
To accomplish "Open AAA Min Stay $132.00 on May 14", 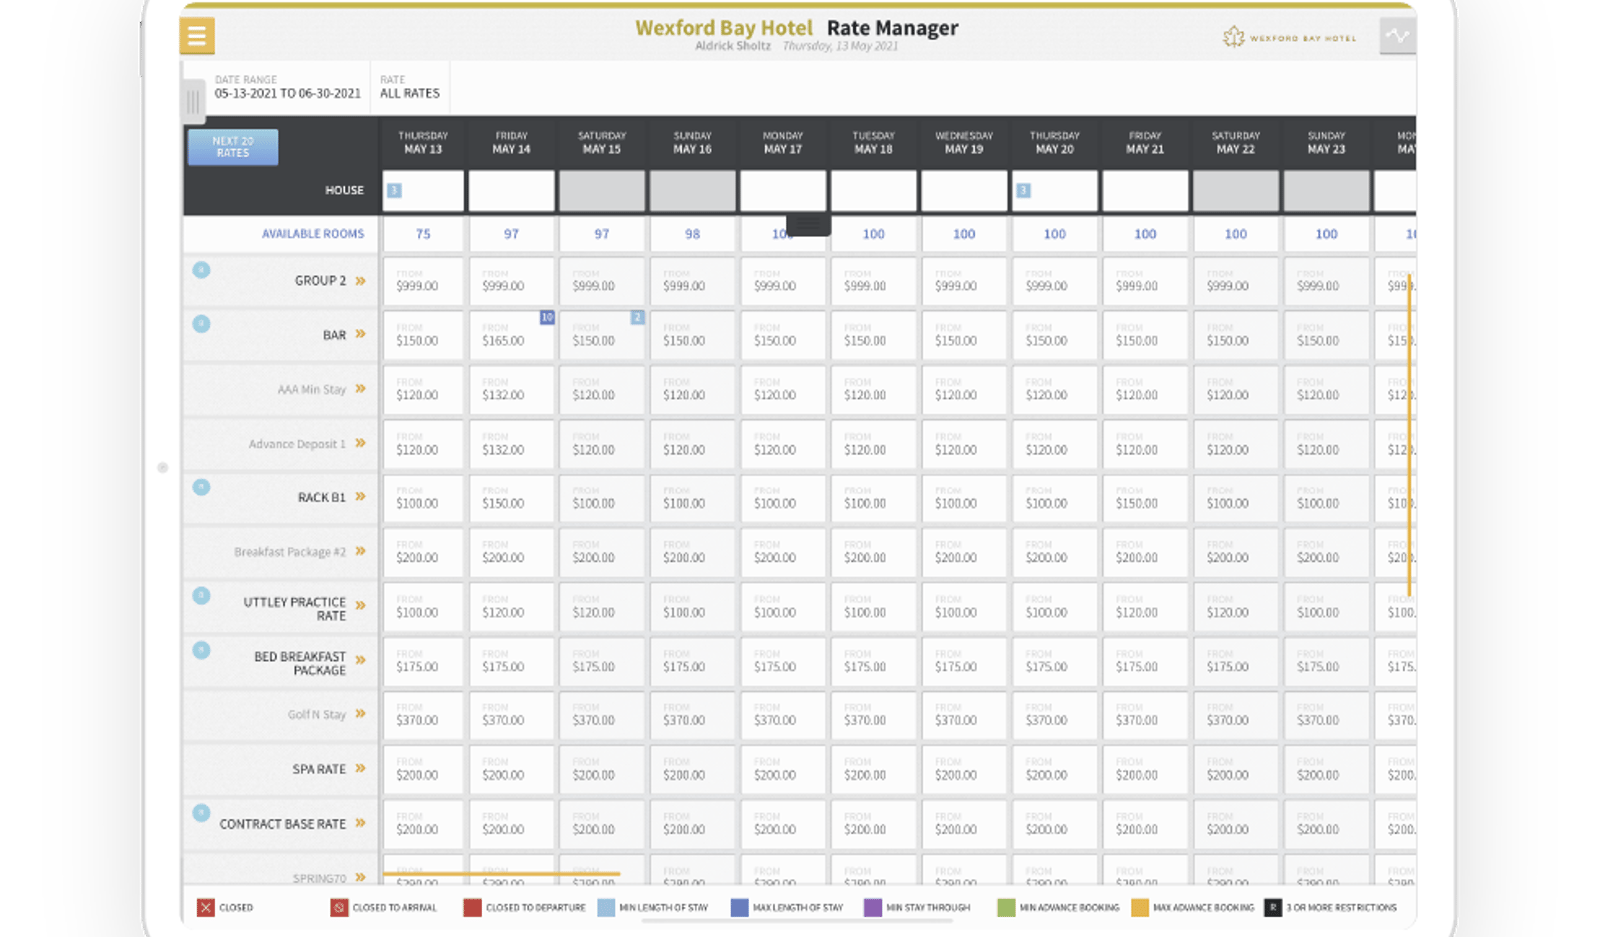I will [x=511, y=389].
